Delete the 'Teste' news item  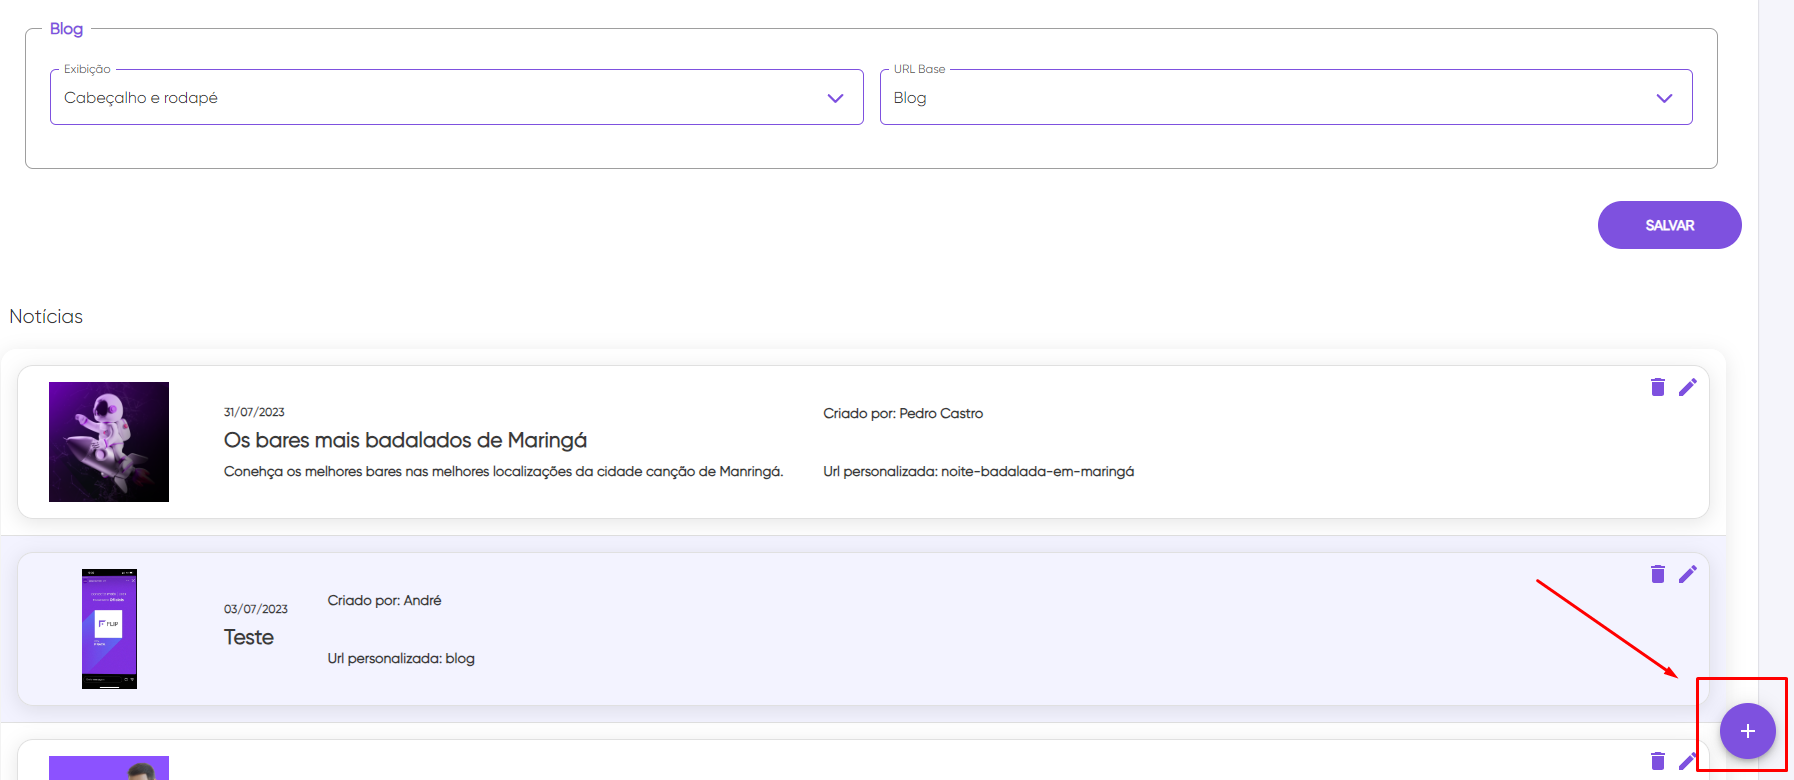[x=1658, y=574]
